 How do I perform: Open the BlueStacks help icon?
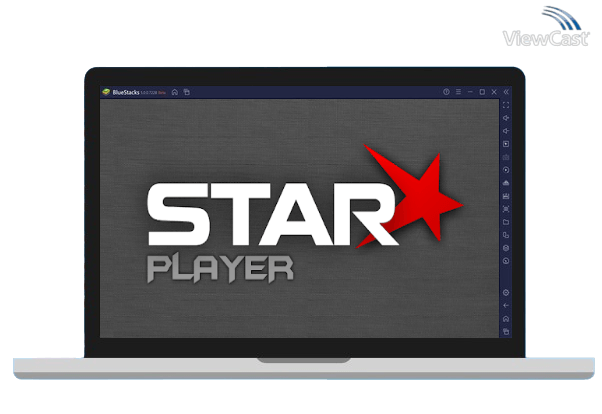tap(446, 92)
